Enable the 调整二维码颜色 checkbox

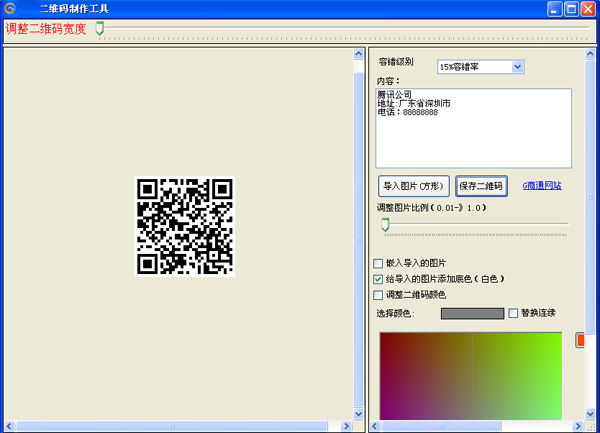[378, 295]
